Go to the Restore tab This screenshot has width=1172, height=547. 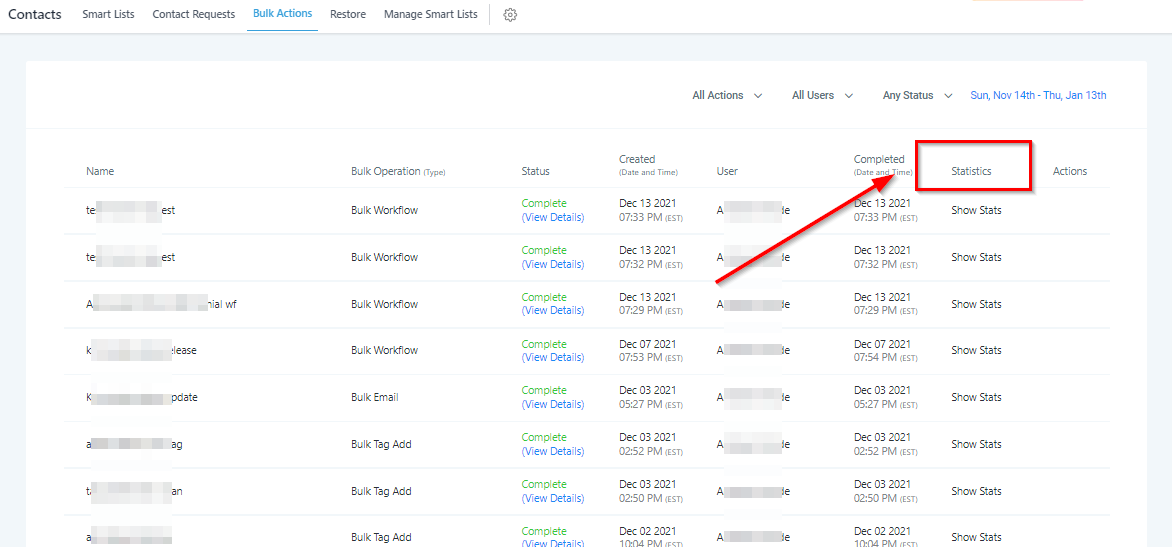pyautogui.click(x=348, y=15)
